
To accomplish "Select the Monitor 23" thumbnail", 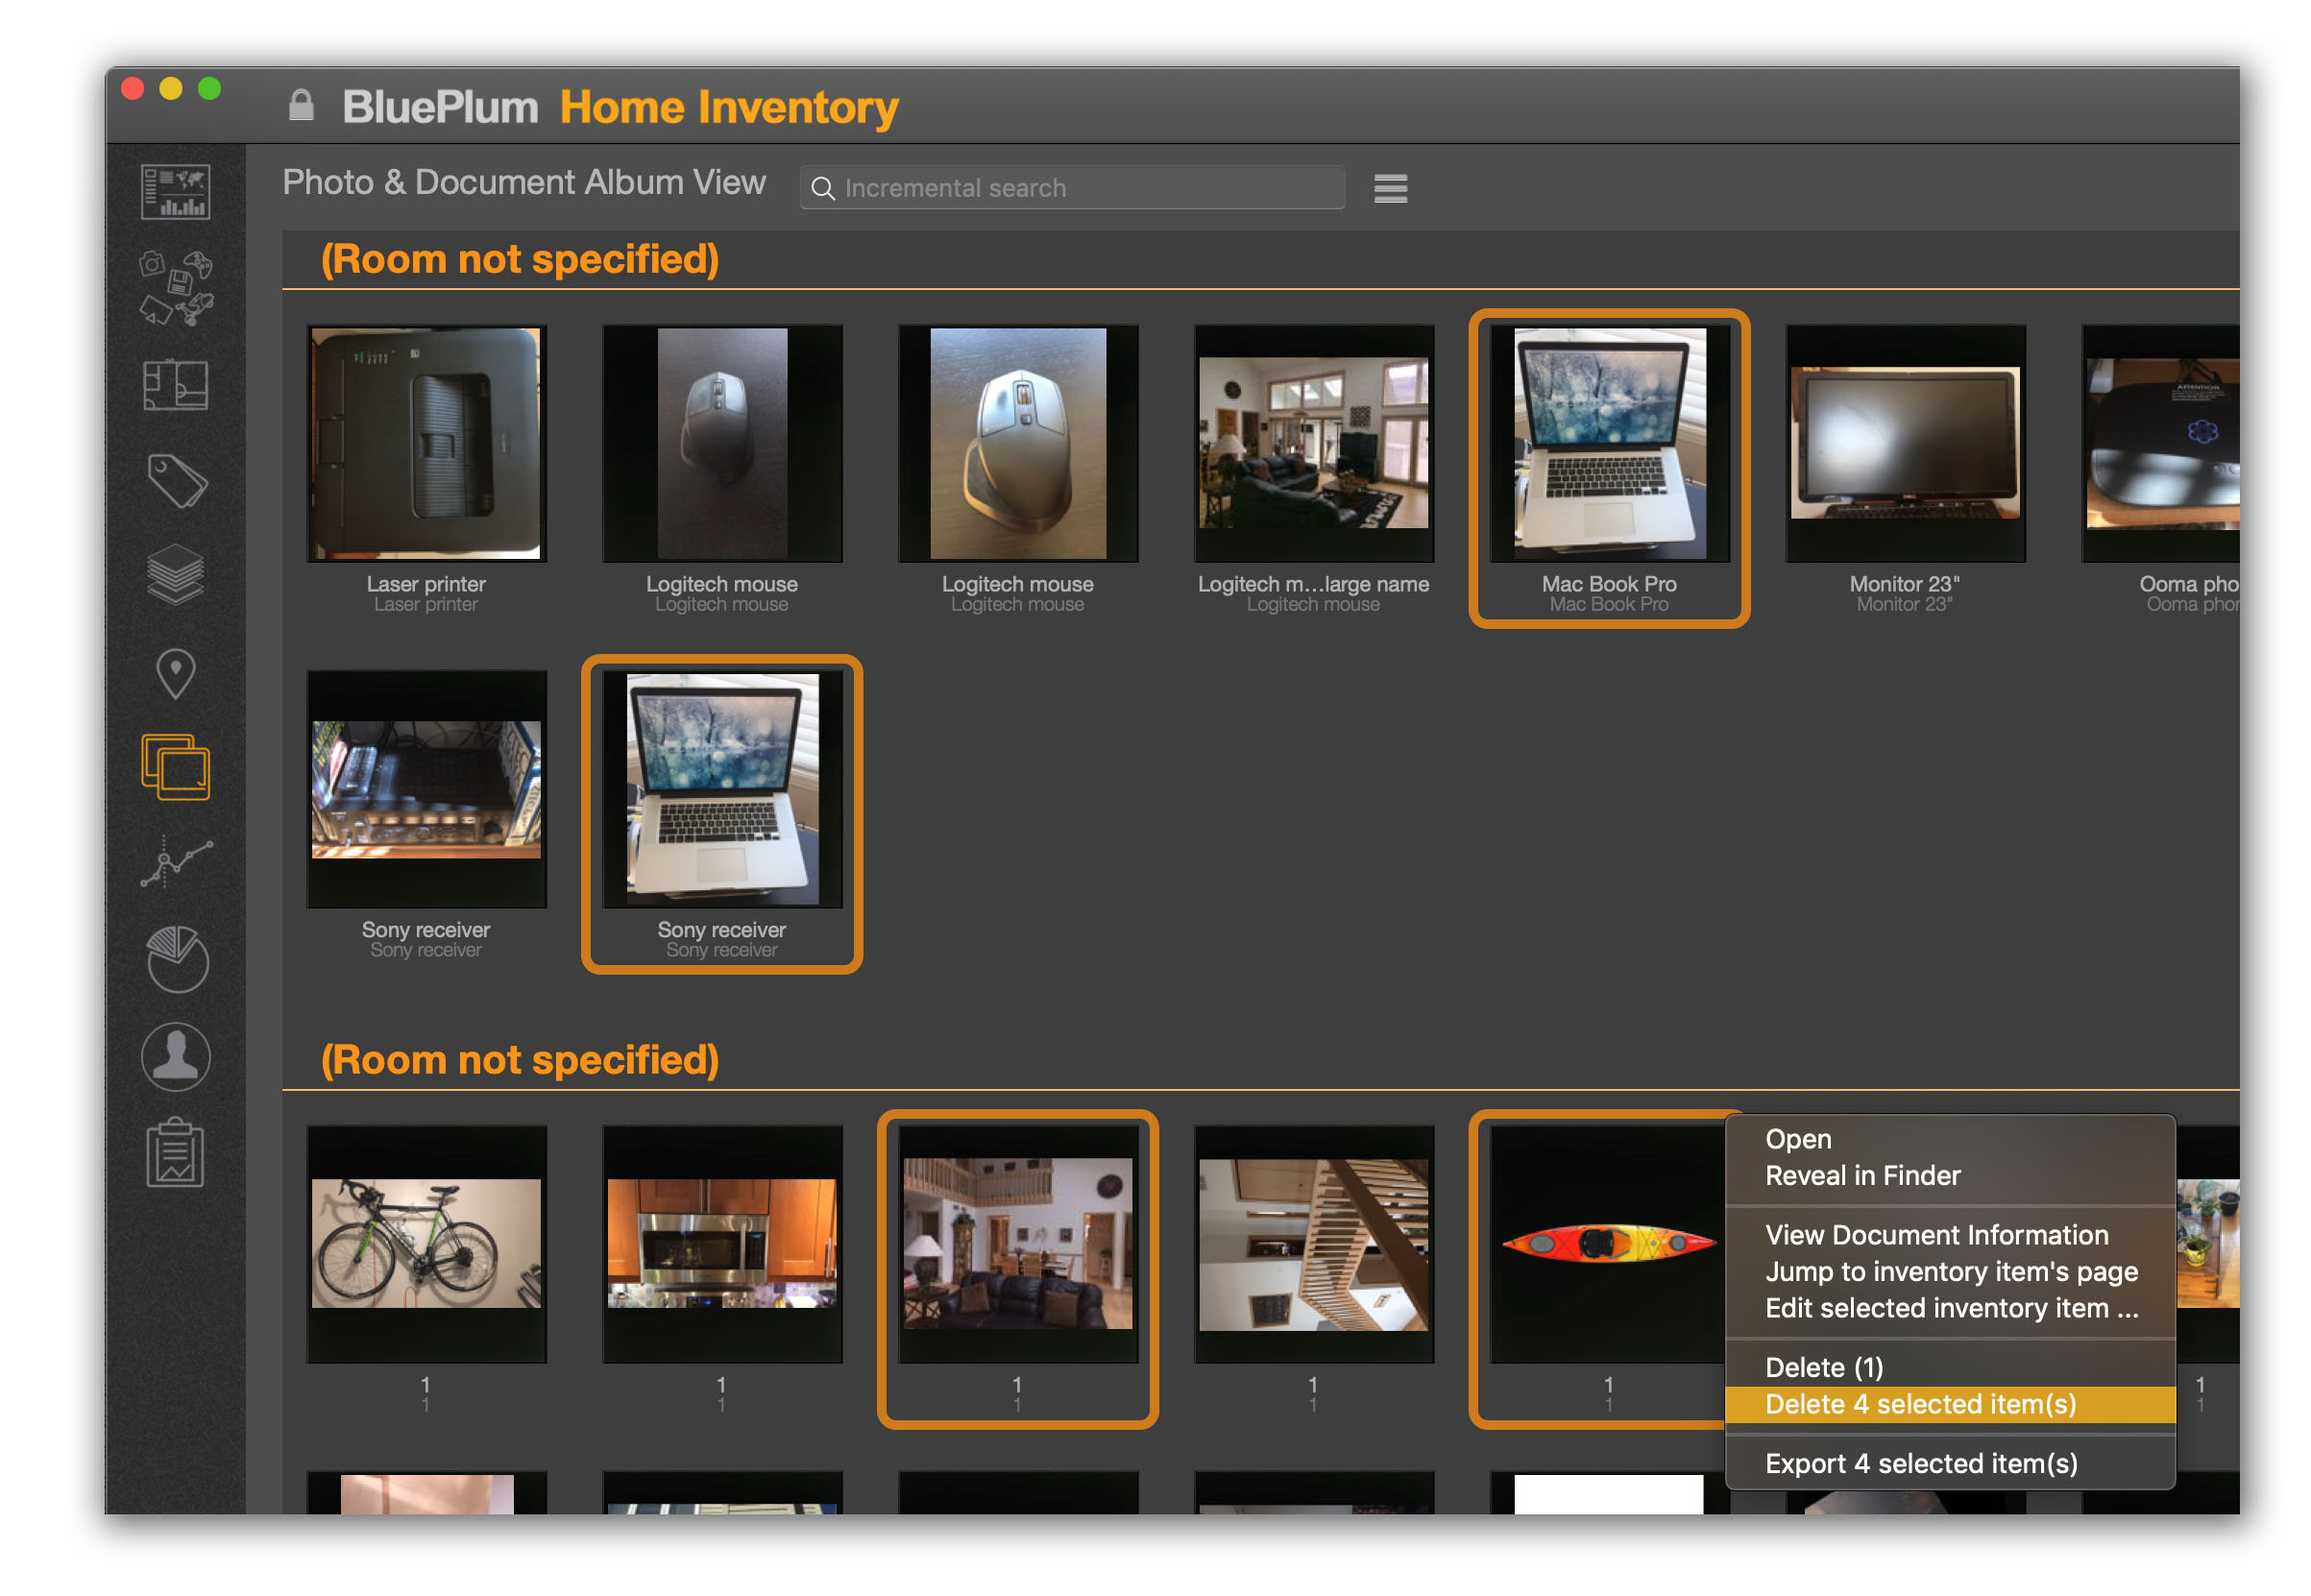I will click(1905, 443).
